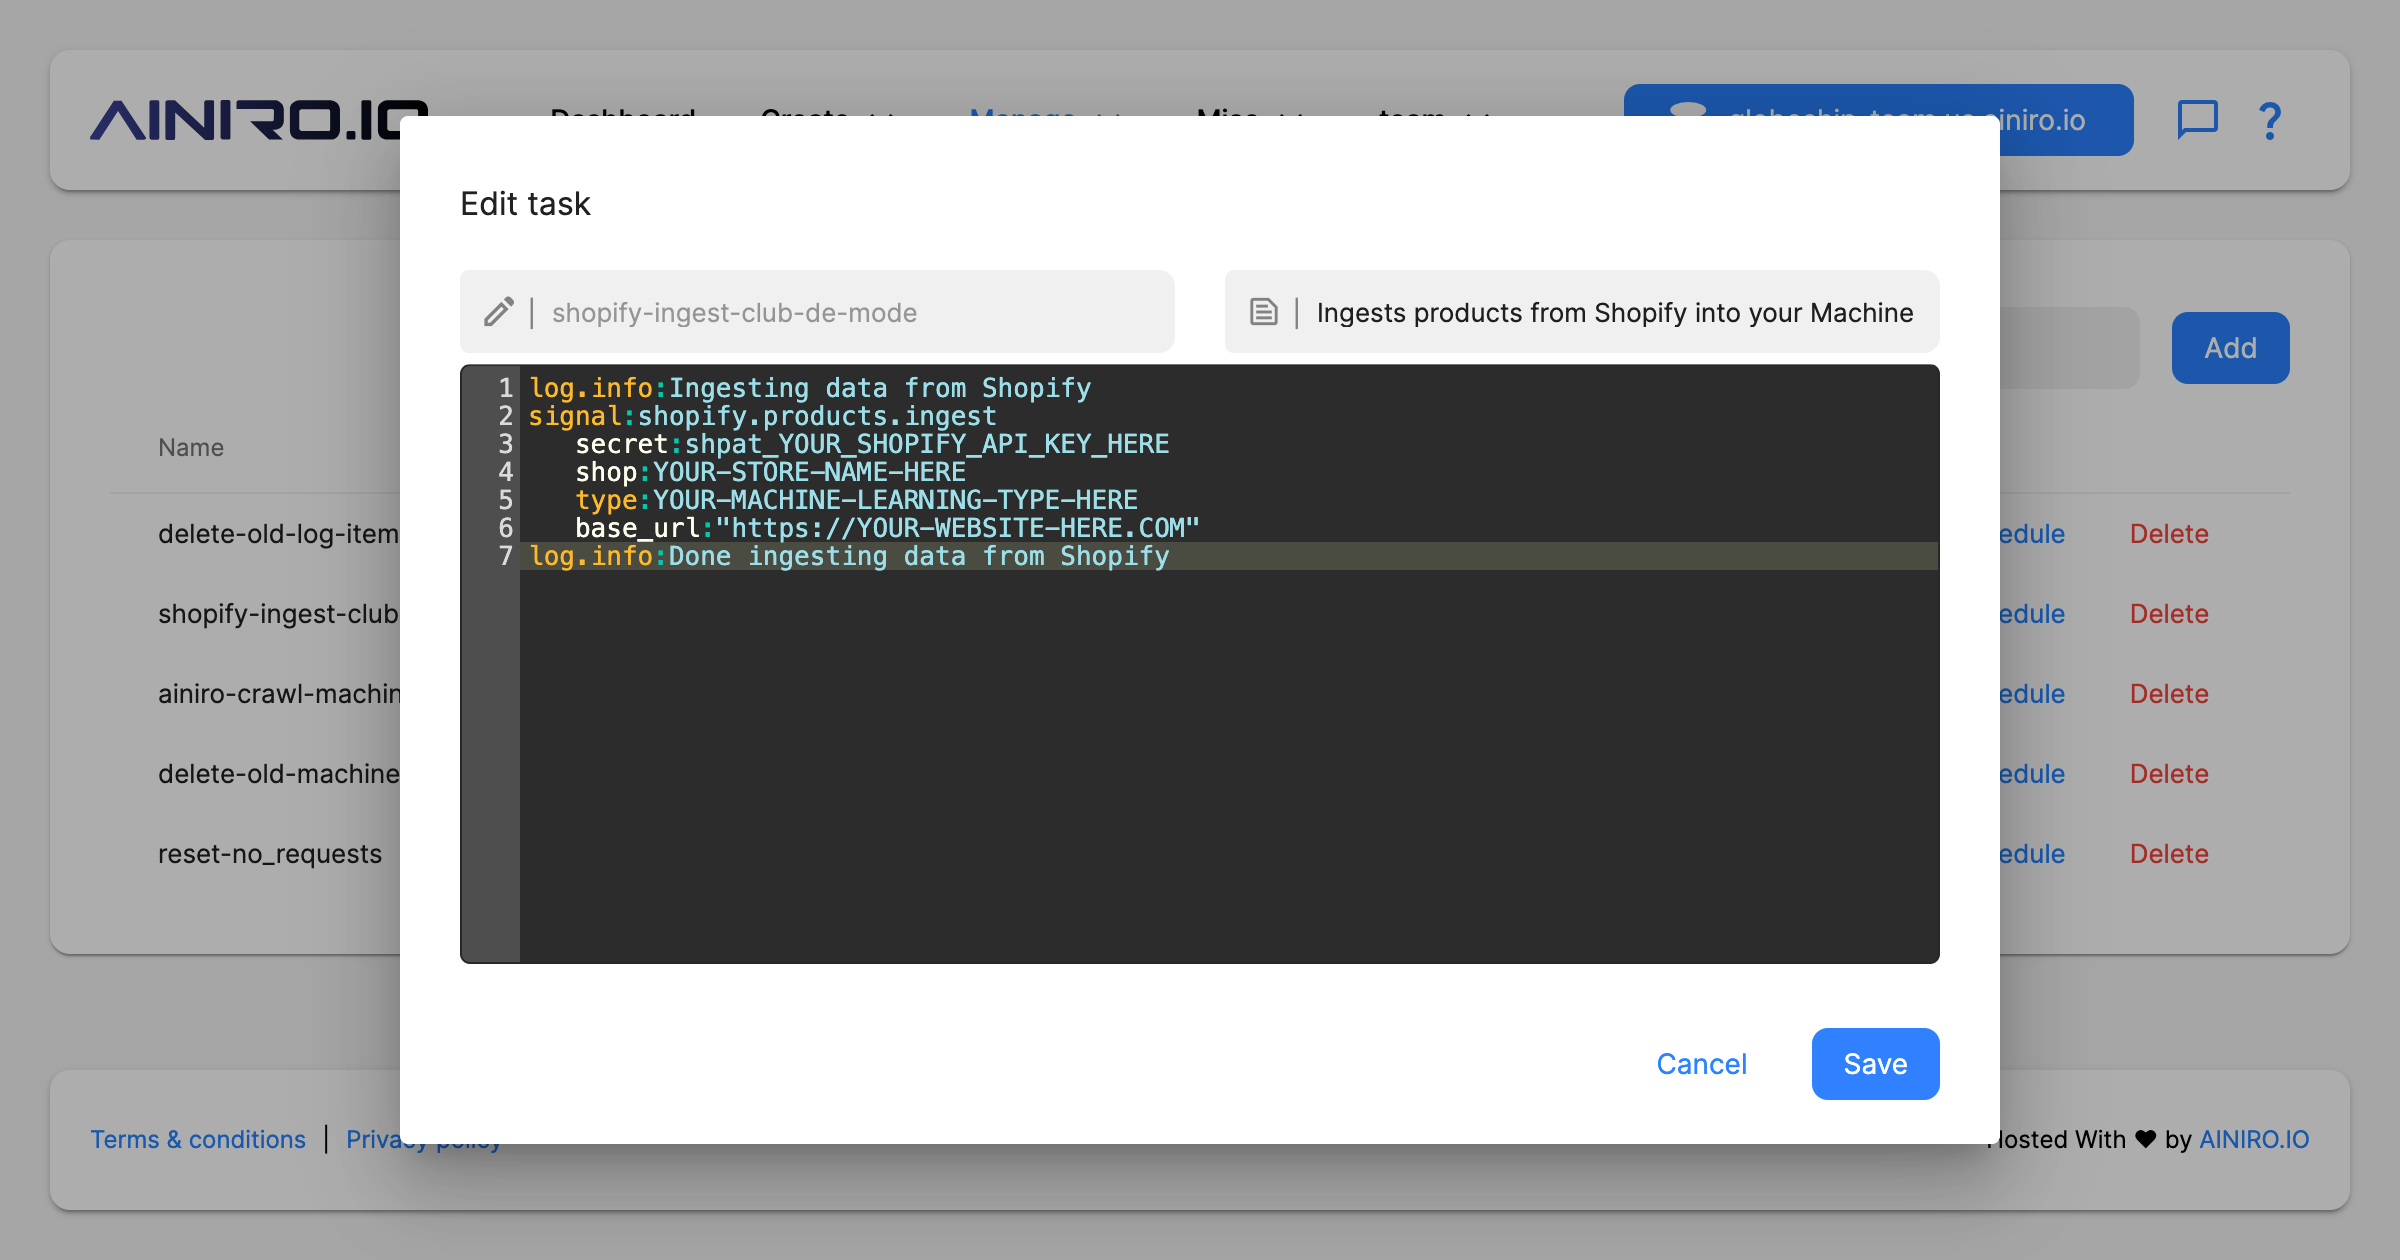Schedule the shopify-ingest-club task
This screenshot has height=1260, width=2400.
[x=2032, y=614]
